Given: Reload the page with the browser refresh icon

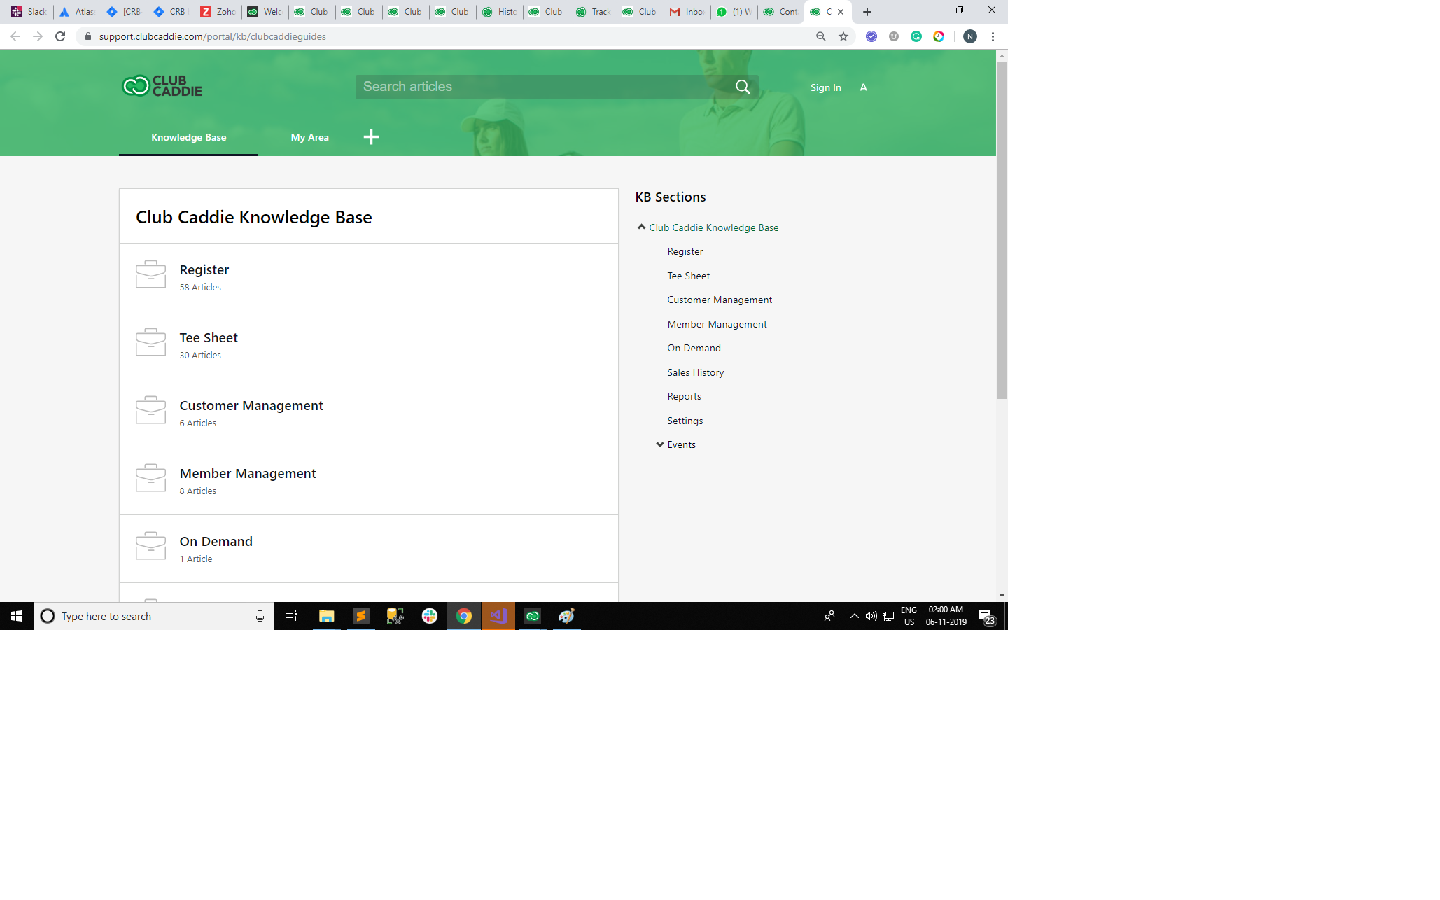Looking at the screenshot, I should click(60, 36).
